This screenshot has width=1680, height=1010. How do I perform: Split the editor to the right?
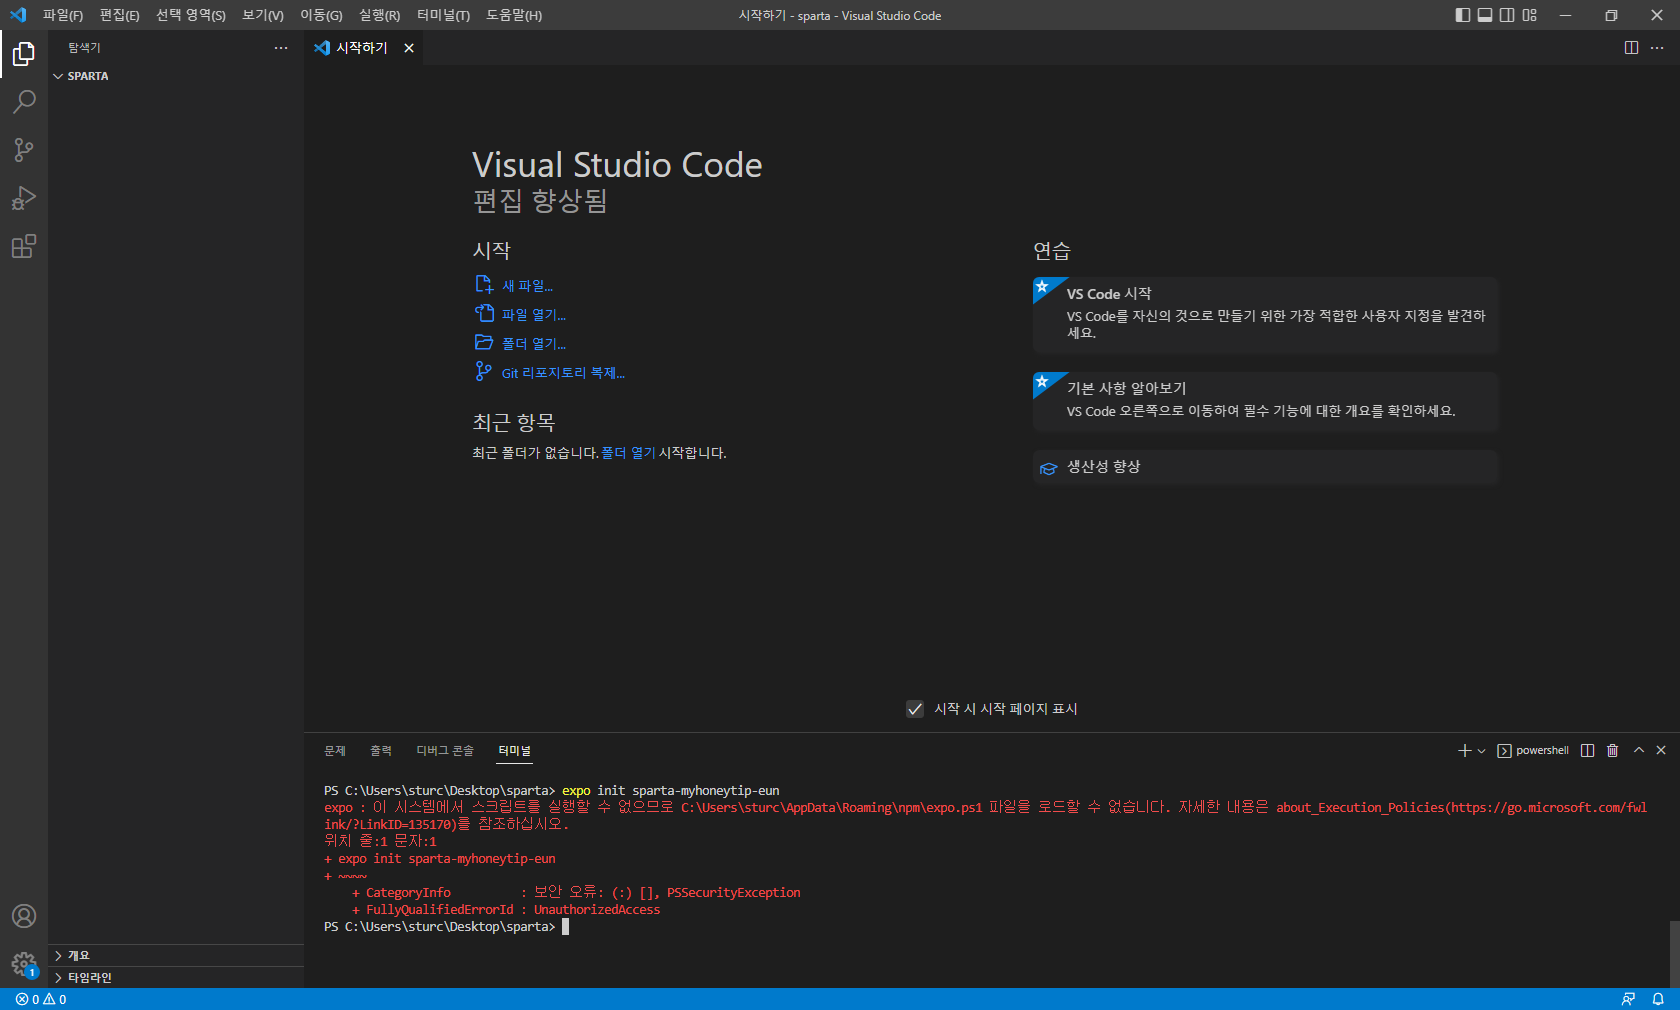click(x=1631, y=48)
